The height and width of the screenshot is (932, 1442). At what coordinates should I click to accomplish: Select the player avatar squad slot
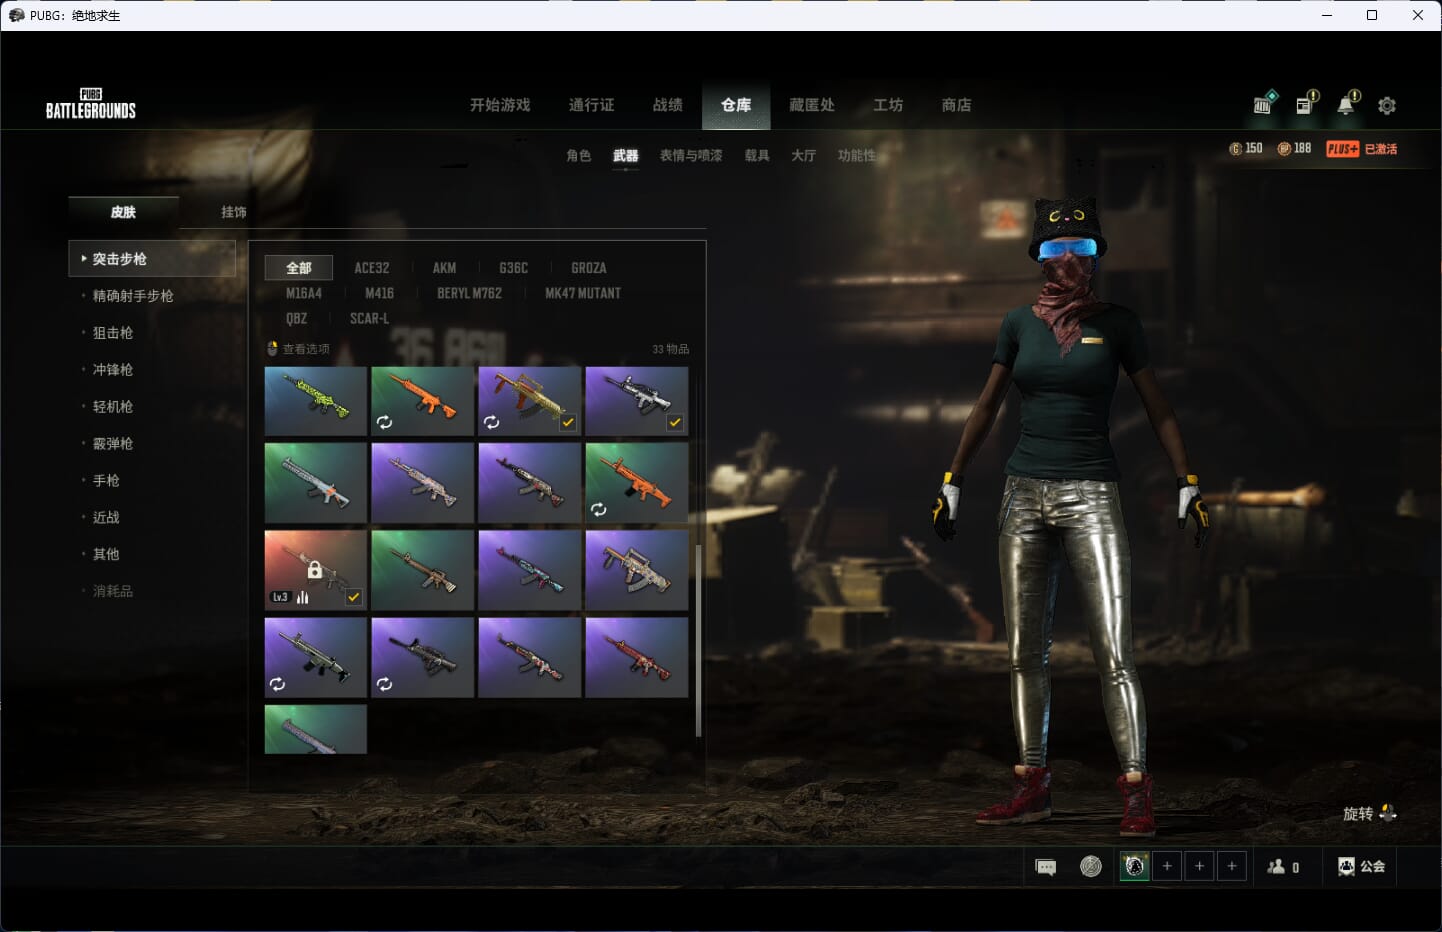pyautogui.click(x=1134, y=866)
